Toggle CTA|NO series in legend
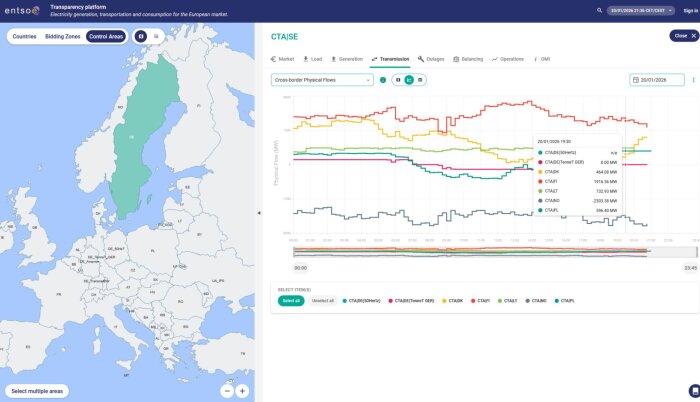 tap(536, 301)
